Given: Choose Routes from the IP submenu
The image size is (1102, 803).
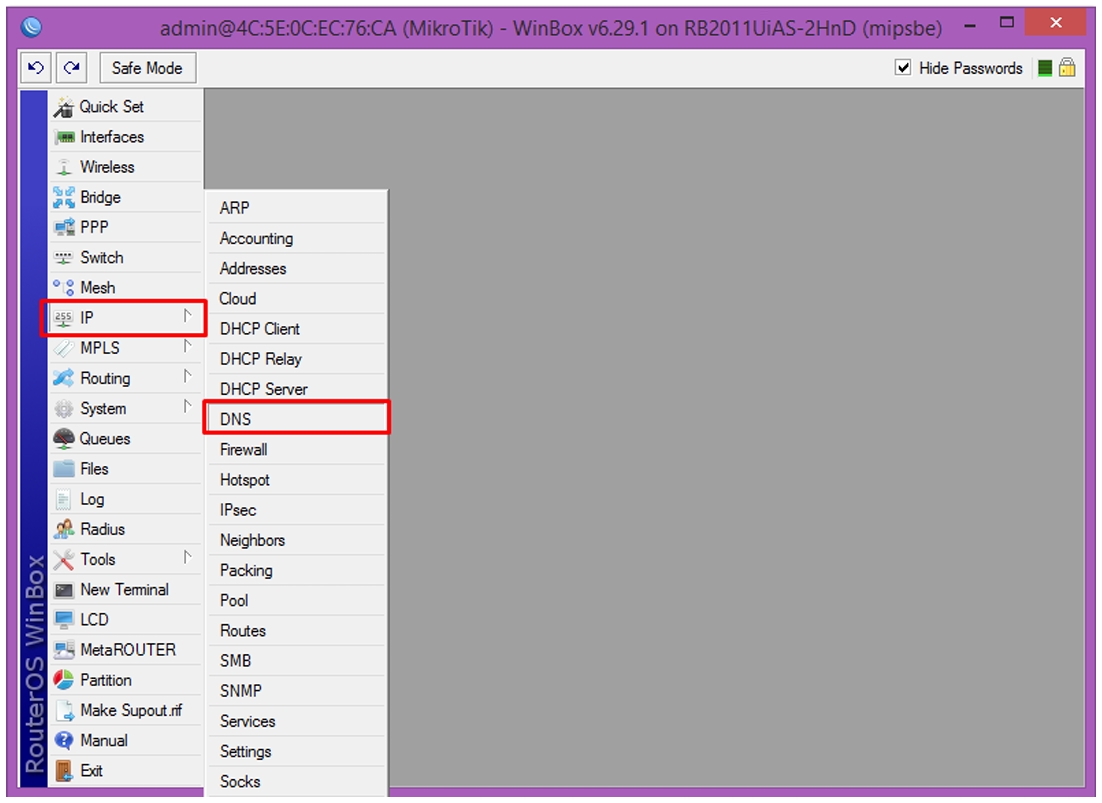Looking at the screenshot, I should pyautogui.click(x=297, y=631).
